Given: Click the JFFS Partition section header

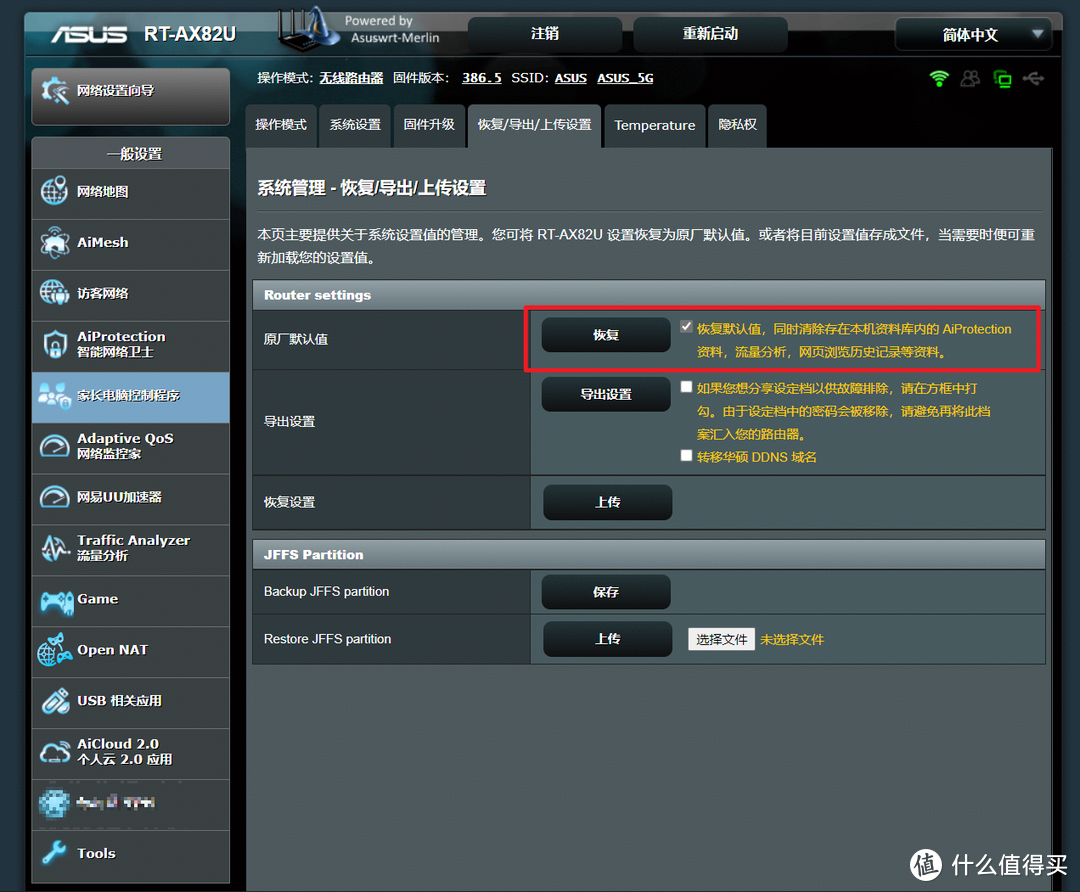Looking at the screenshot, I should (x=649, y=554).
